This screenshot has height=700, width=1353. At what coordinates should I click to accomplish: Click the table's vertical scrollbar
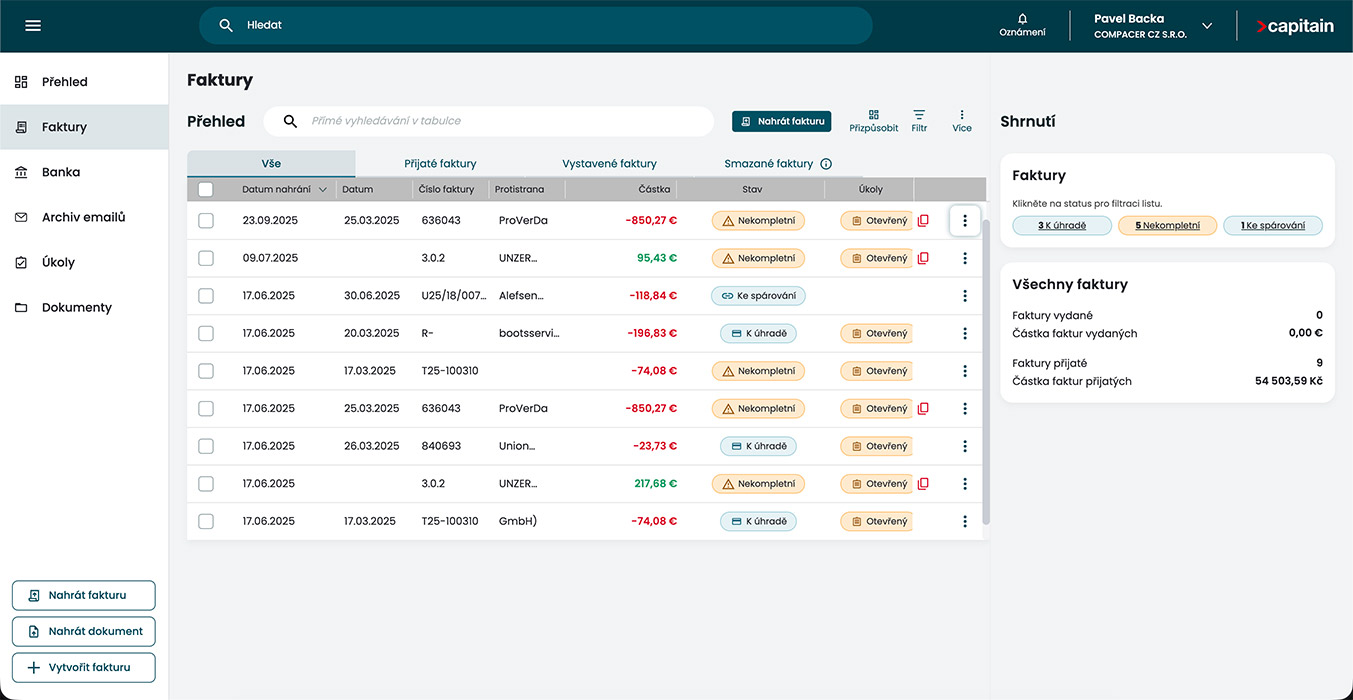point(985,370)
